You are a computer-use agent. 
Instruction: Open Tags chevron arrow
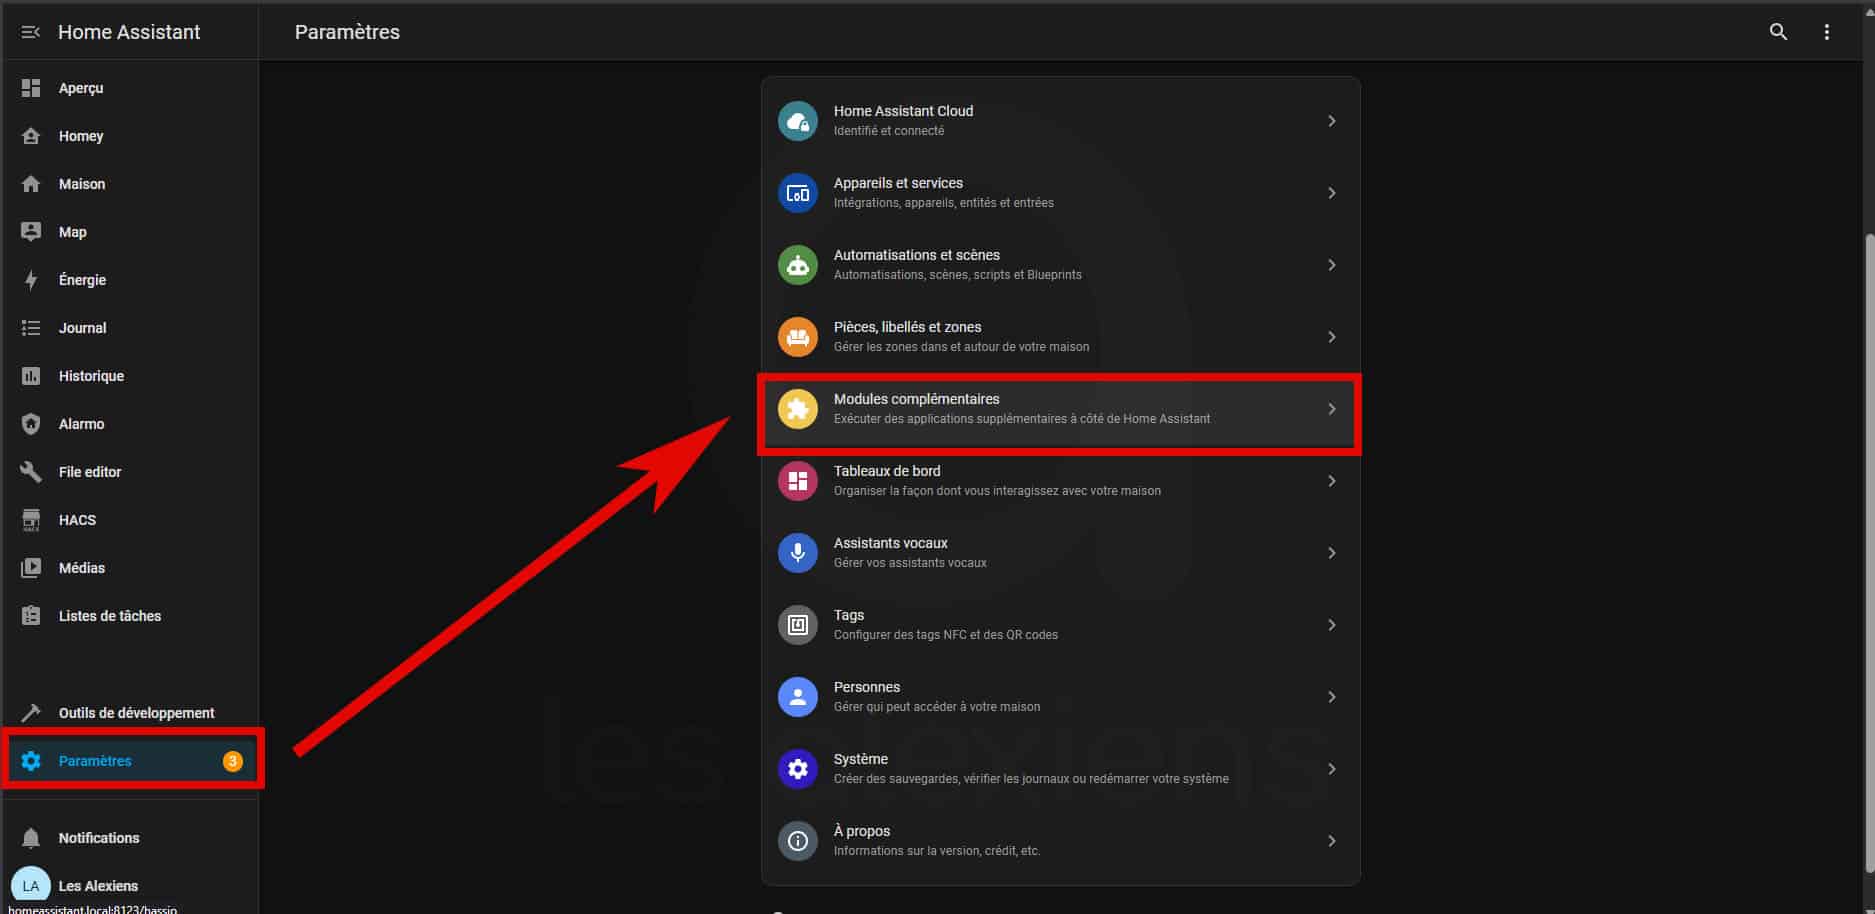[1332, 625]
